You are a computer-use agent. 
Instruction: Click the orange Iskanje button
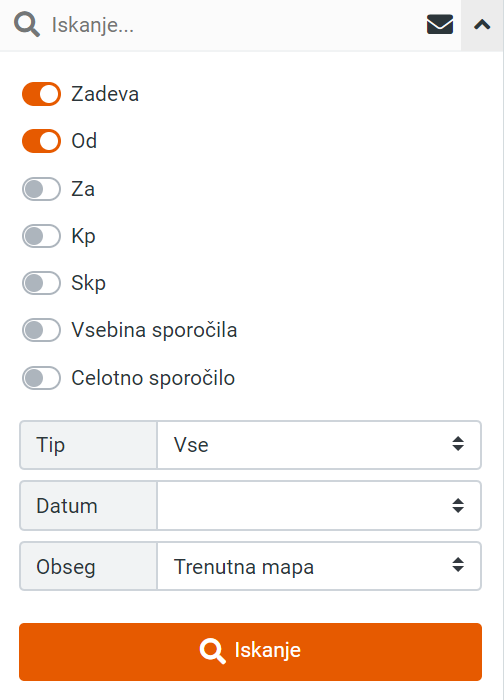pyautogui.click(x=250, y=652)
